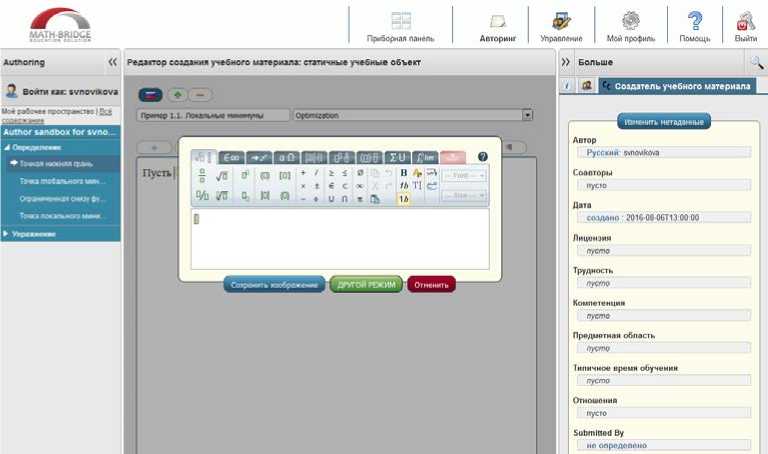Open the matrices tab in formula editor

[x=314, y=158]
